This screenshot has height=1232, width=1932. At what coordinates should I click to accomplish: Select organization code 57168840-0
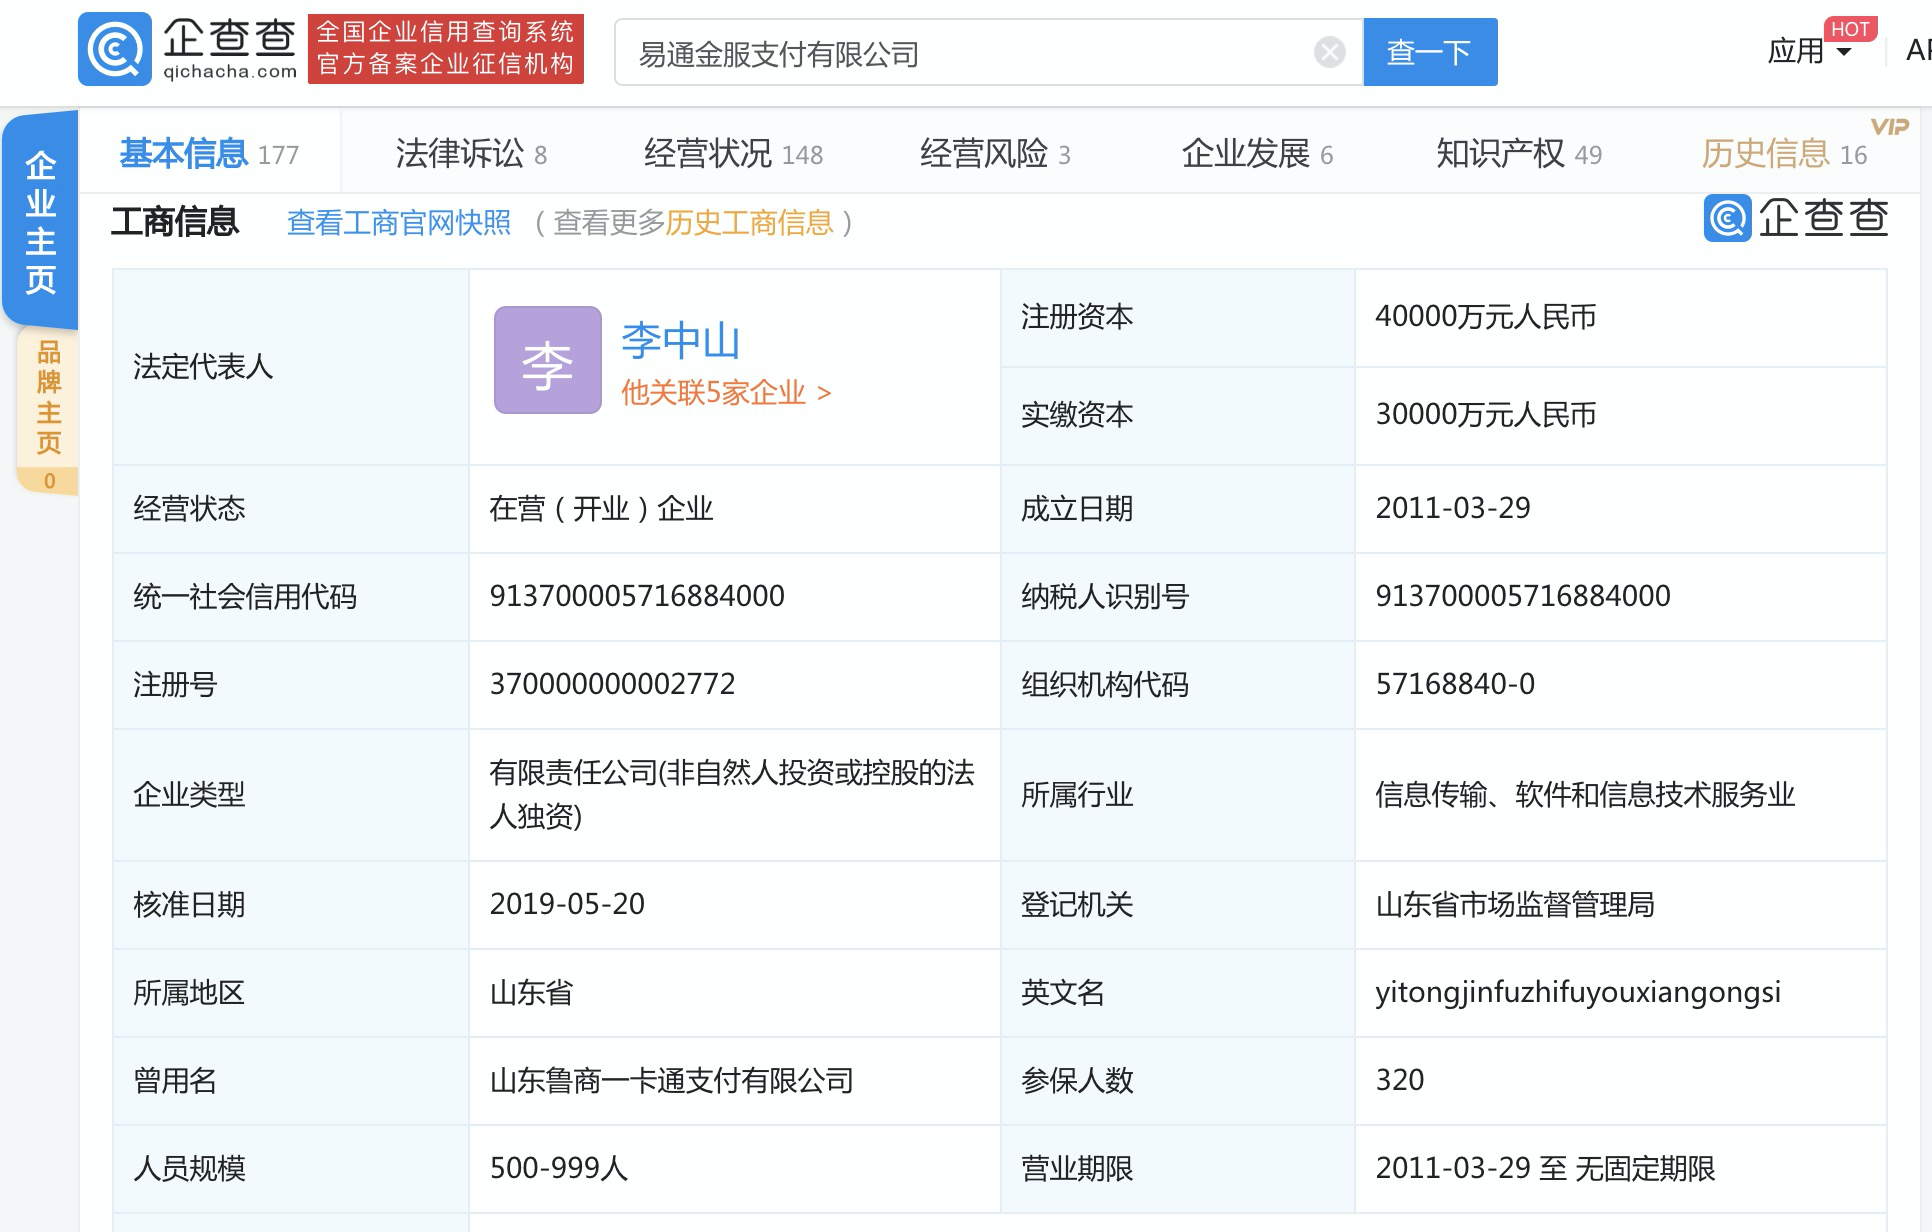(x=1455, y=684)
